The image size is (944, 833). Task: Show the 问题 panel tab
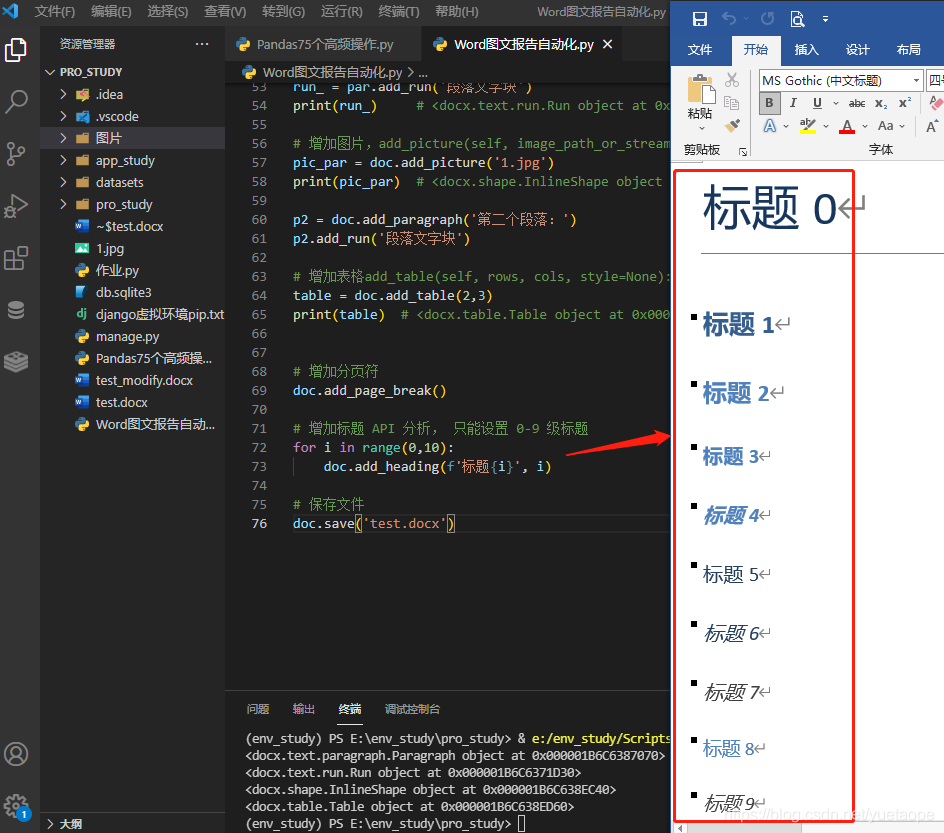[258, 709]
